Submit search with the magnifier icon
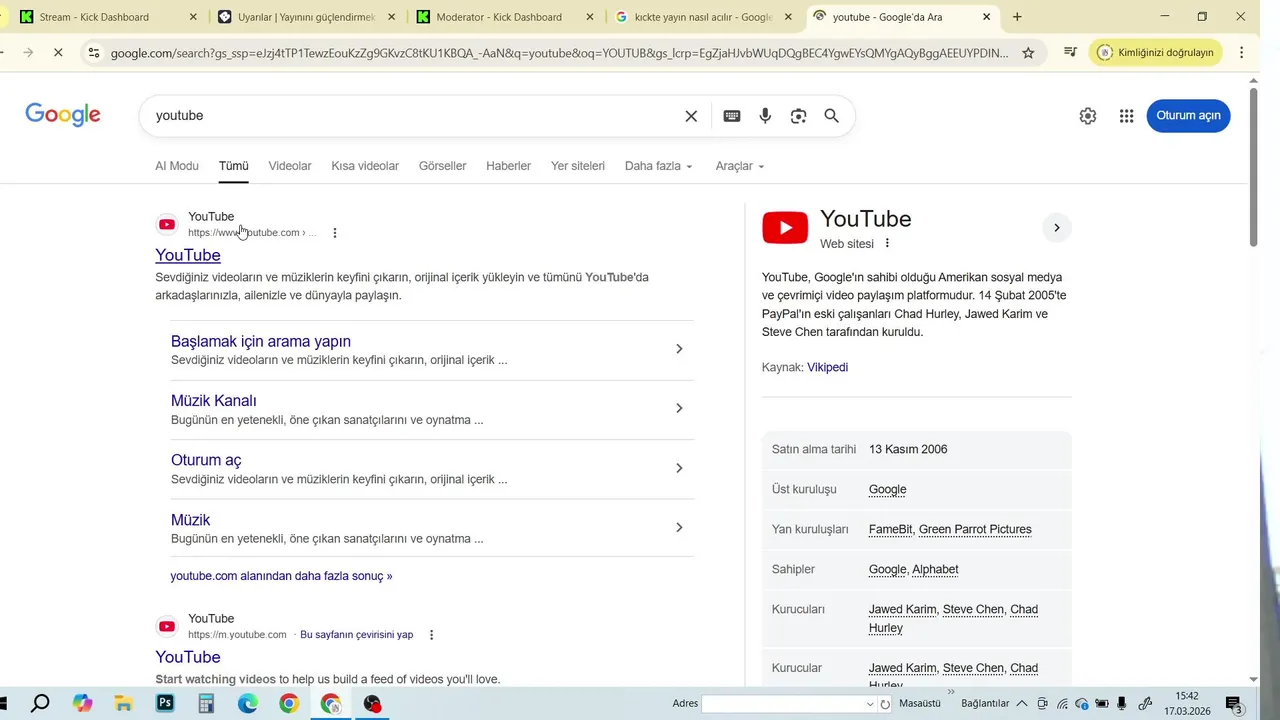Image resolution: width=1280 pixels, height=720 pixels. (x=831, y=116)
